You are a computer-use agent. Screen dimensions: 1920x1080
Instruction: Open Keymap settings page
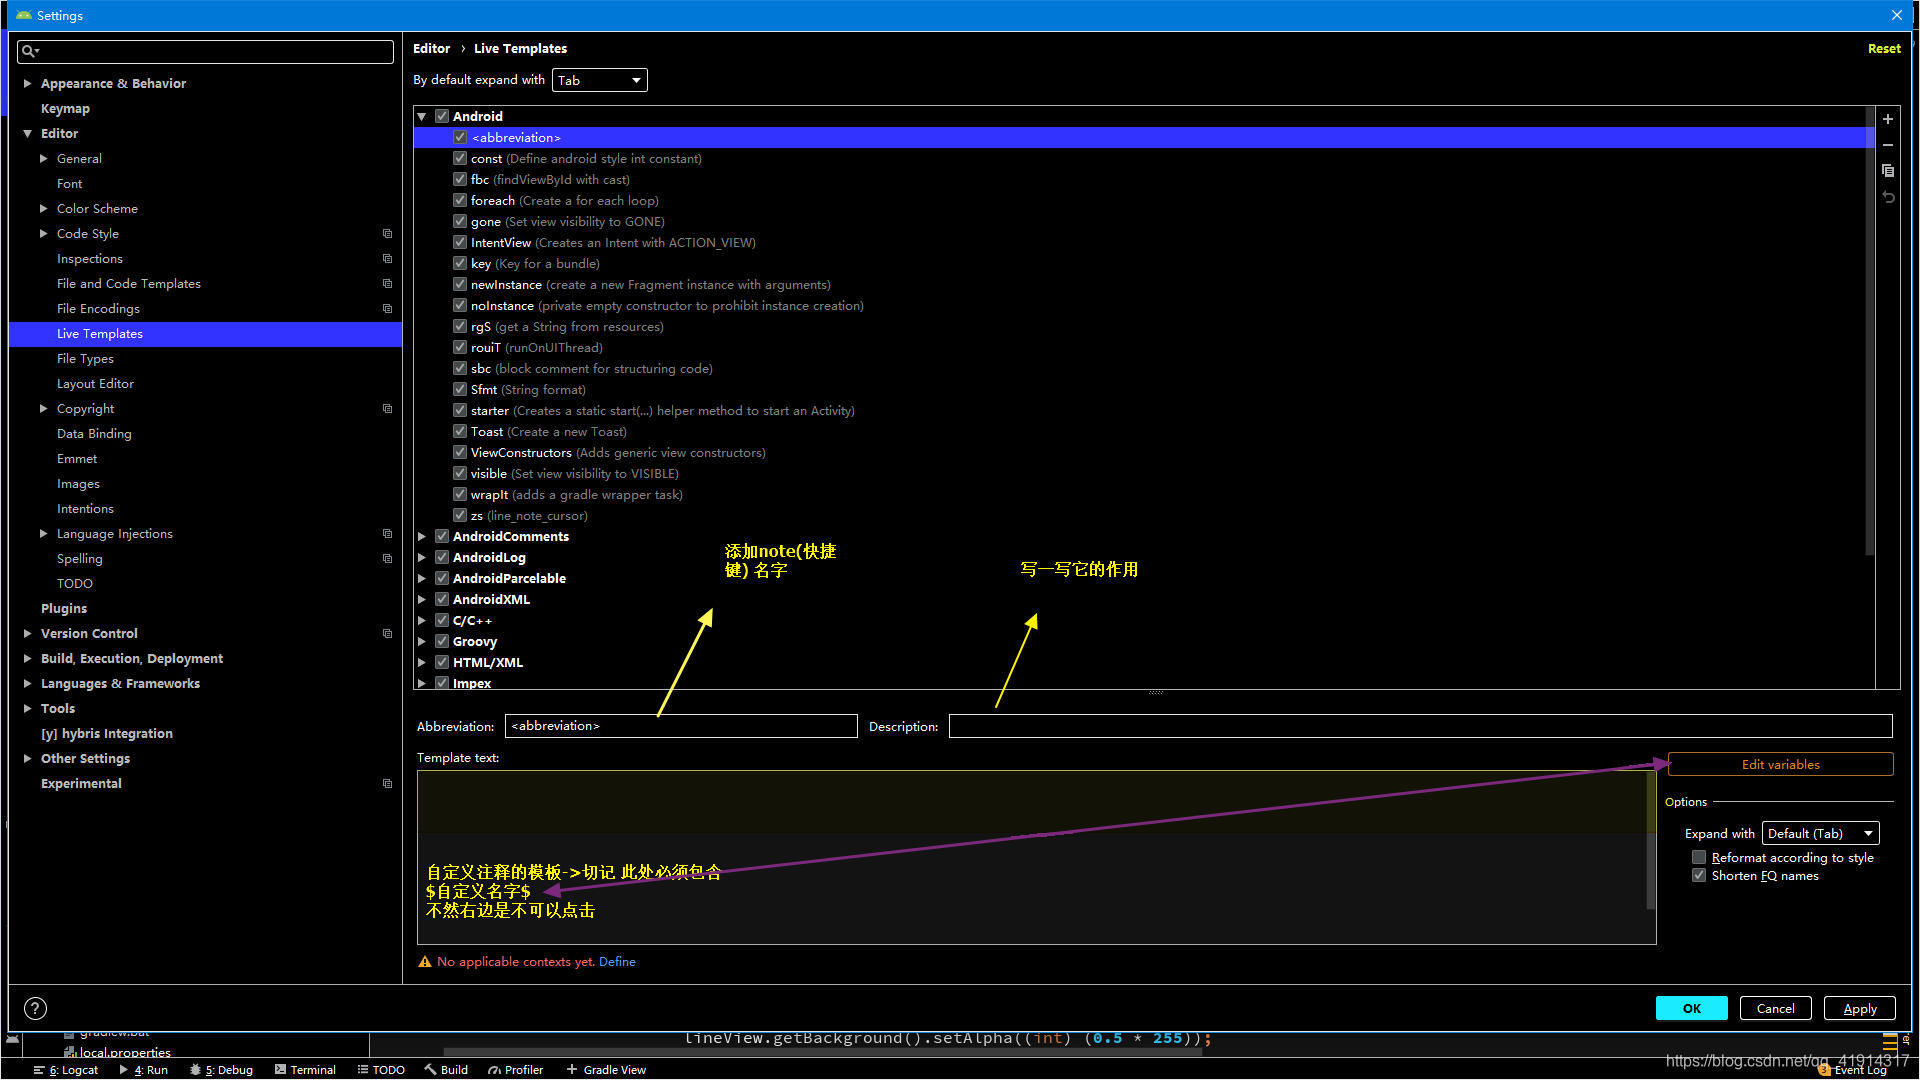[x=65, y=109]
